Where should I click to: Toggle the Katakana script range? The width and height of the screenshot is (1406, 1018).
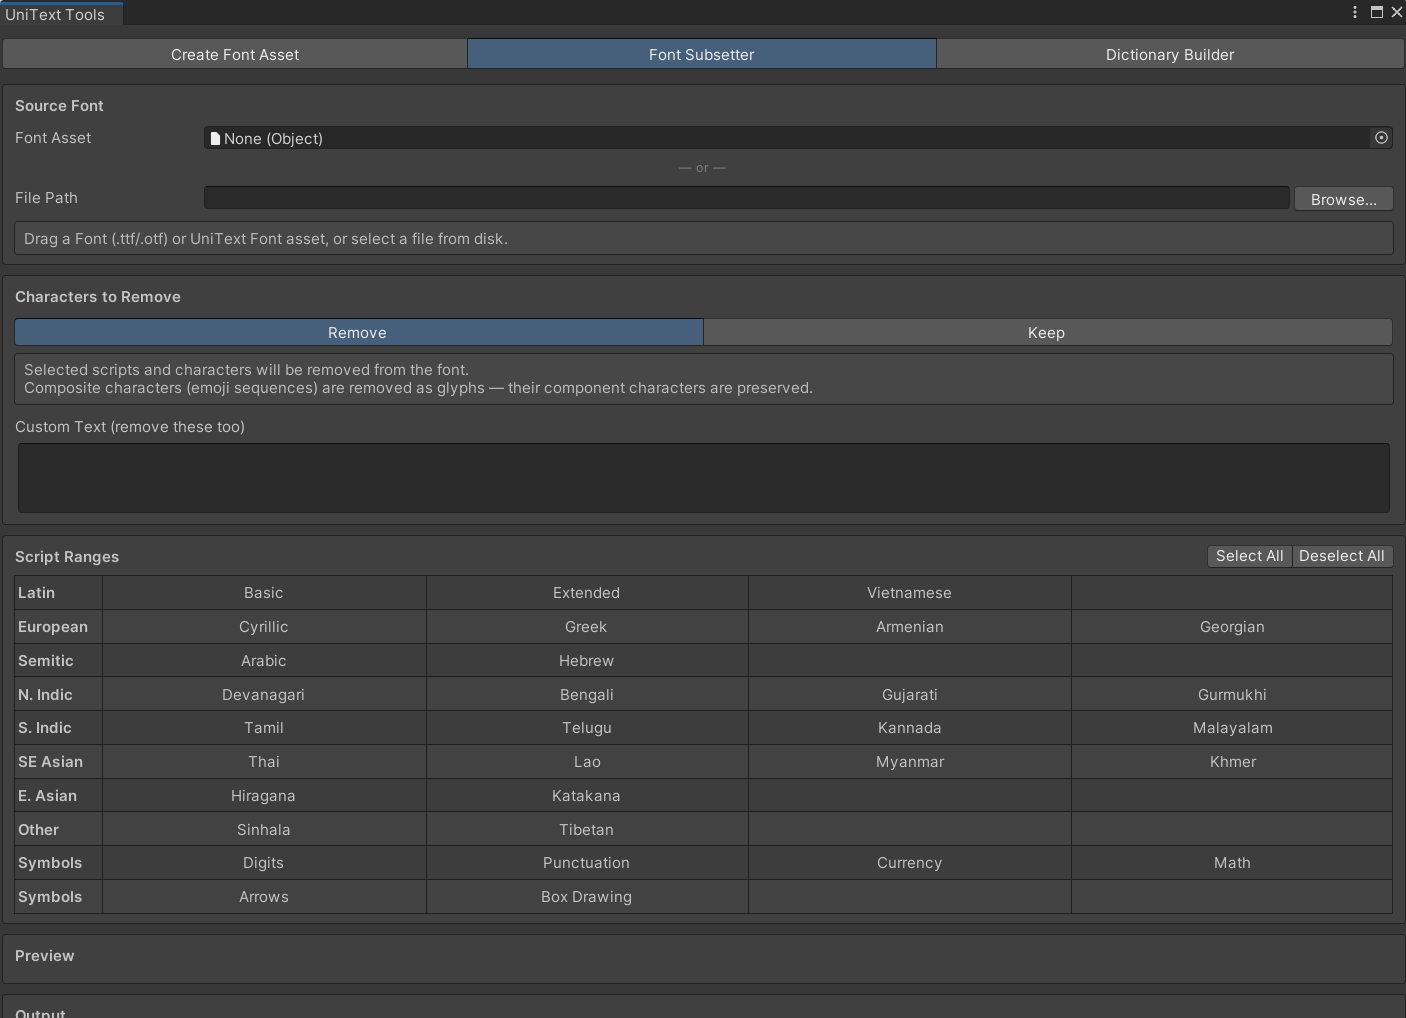[x=587, y=796]
